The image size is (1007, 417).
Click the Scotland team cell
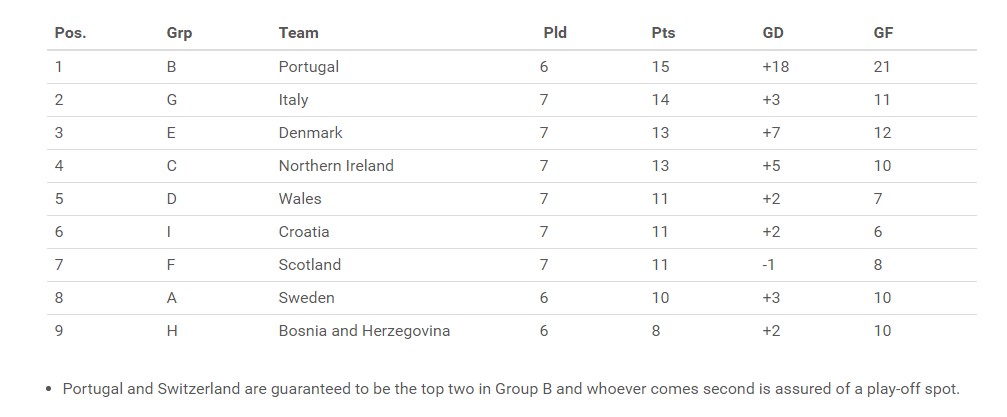tap(310, 265)
